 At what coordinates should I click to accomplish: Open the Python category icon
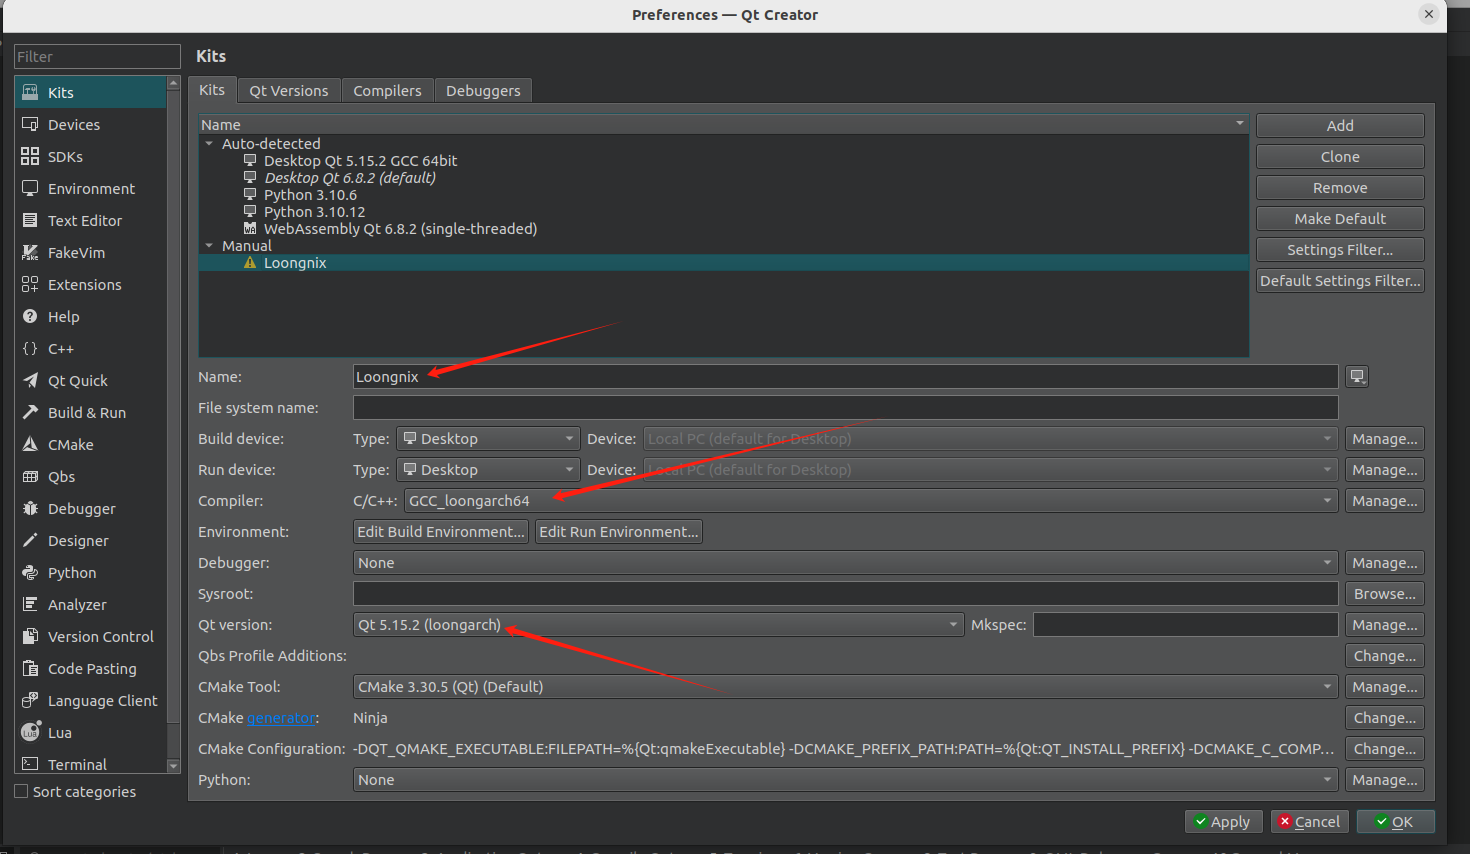pyautogui.click(x=30, y=572)
